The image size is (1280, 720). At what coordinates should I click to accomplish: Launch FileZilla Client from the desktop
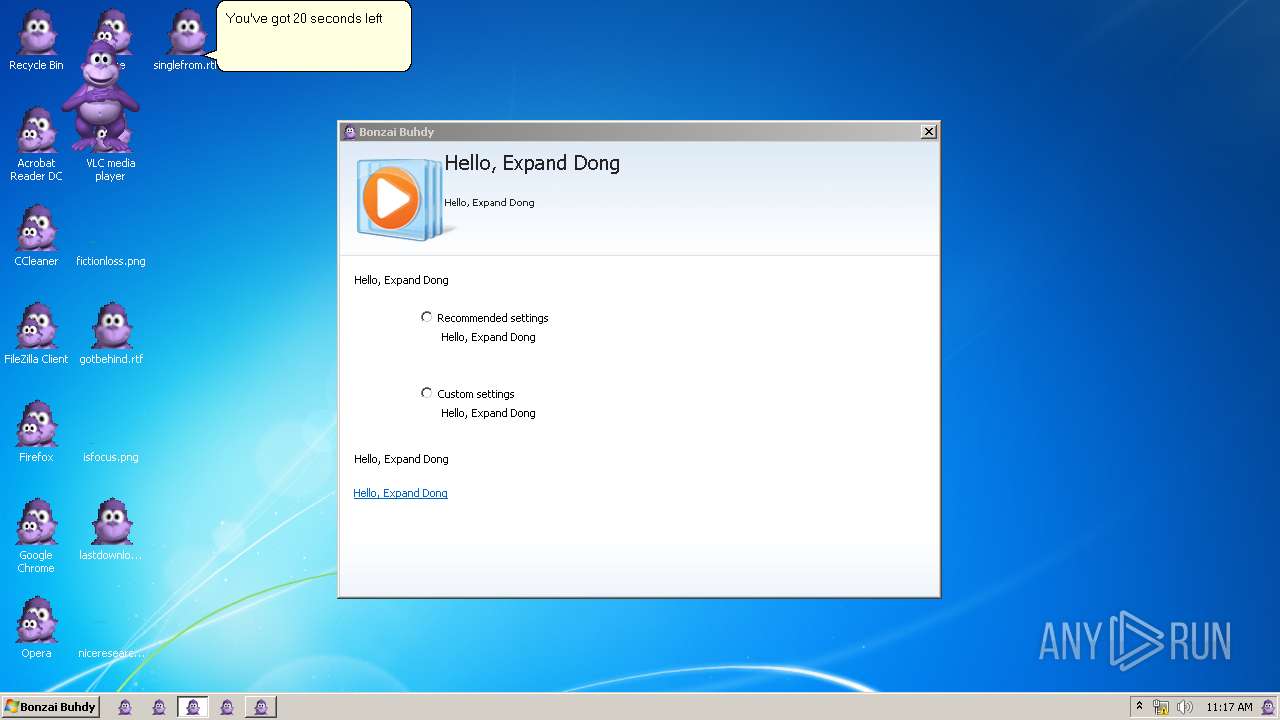pos(36,334)
